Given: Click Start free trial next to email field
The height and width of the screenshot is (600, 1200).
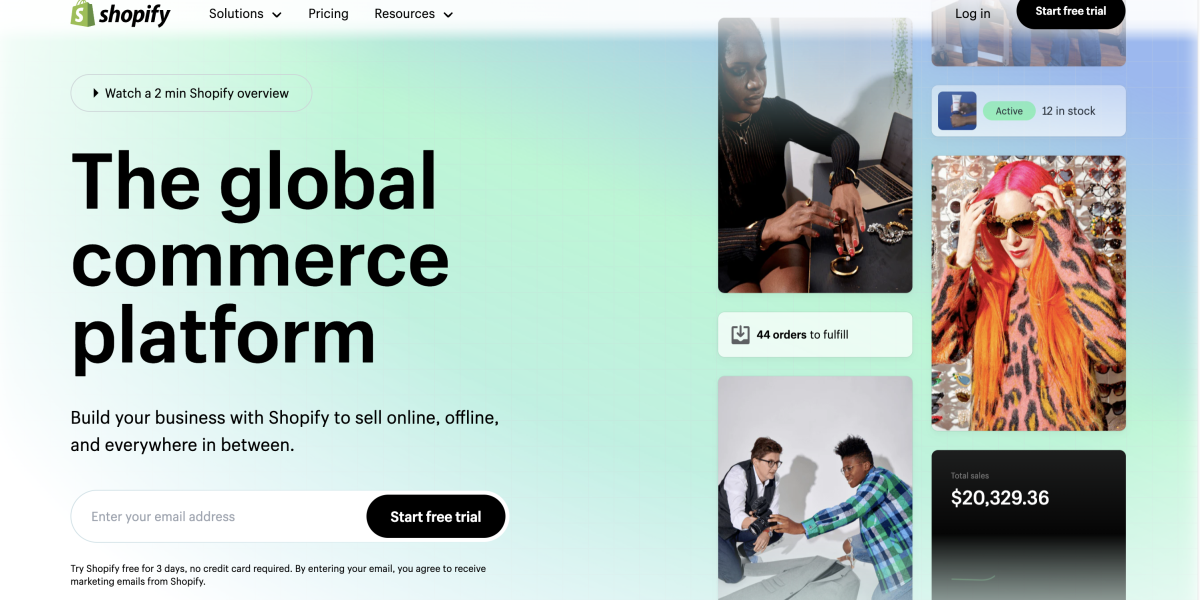Looking at the screenshot, I should [x=436, y=517].
